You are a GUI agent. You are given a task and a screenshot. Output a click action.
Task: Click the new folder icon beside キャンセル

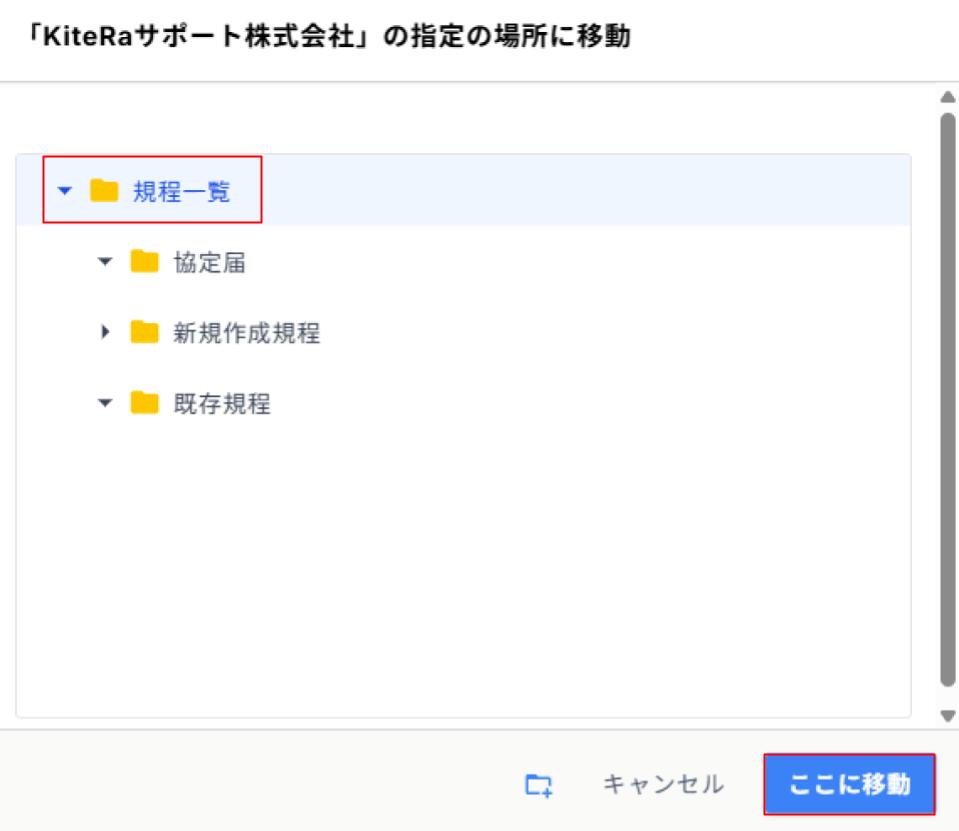[539, 785]
